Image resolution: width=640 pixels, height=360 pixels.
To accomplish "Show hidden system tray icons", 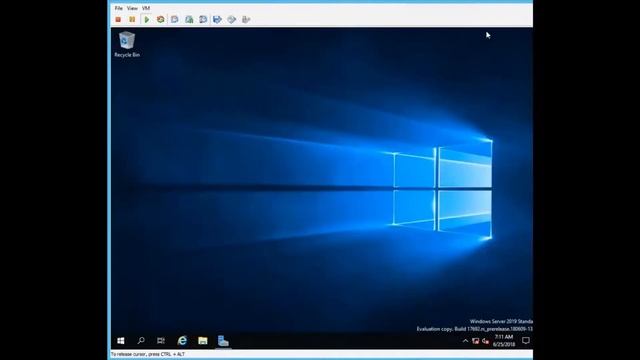I will 465,341.
